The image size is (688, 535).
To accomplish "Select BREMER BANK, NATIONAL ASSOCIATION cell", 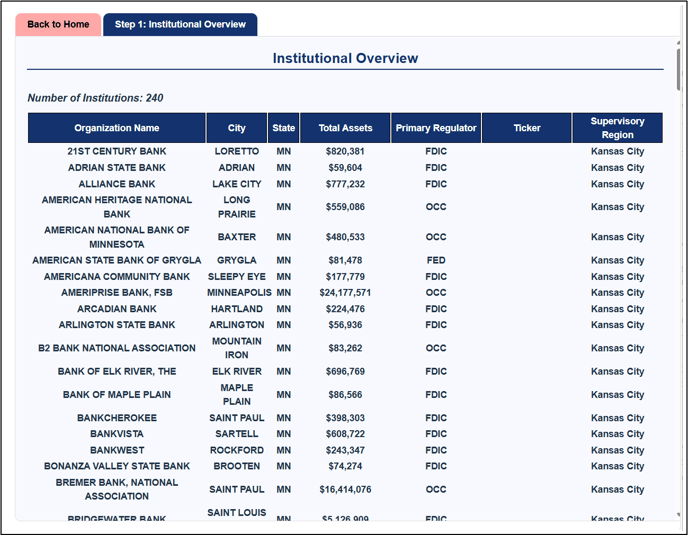I will coord(117,489).
